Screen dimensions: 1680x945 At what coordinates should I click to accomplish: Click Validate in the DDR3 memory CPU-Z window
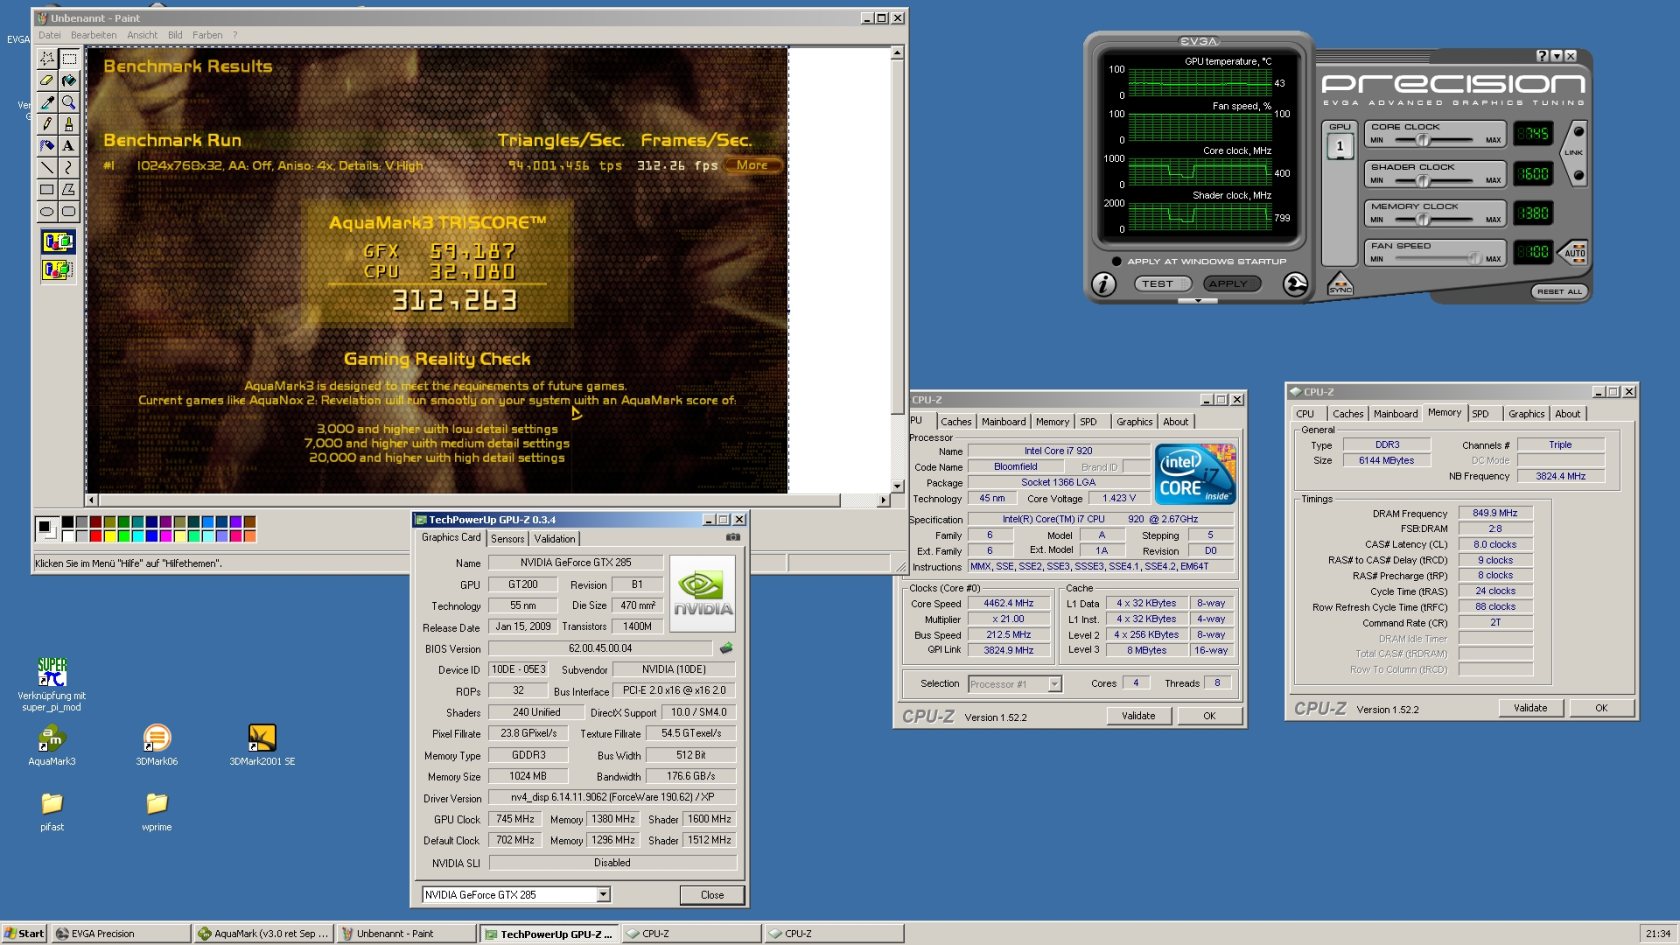pos(1530,708)
